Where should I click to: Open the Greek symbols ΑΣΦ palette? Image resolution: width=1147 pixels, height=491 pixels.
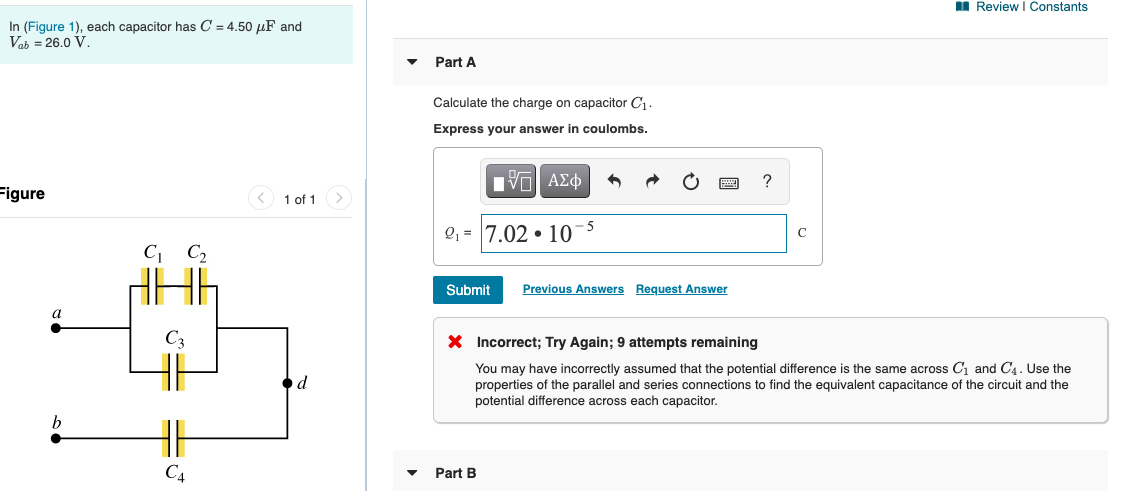[565, 180]
